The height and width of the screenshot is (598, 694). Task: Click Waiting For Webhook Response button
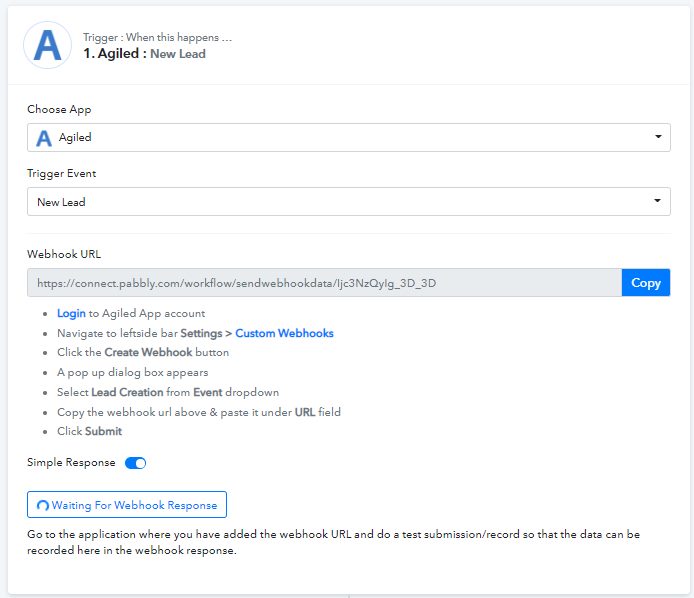tap(127, 505)
